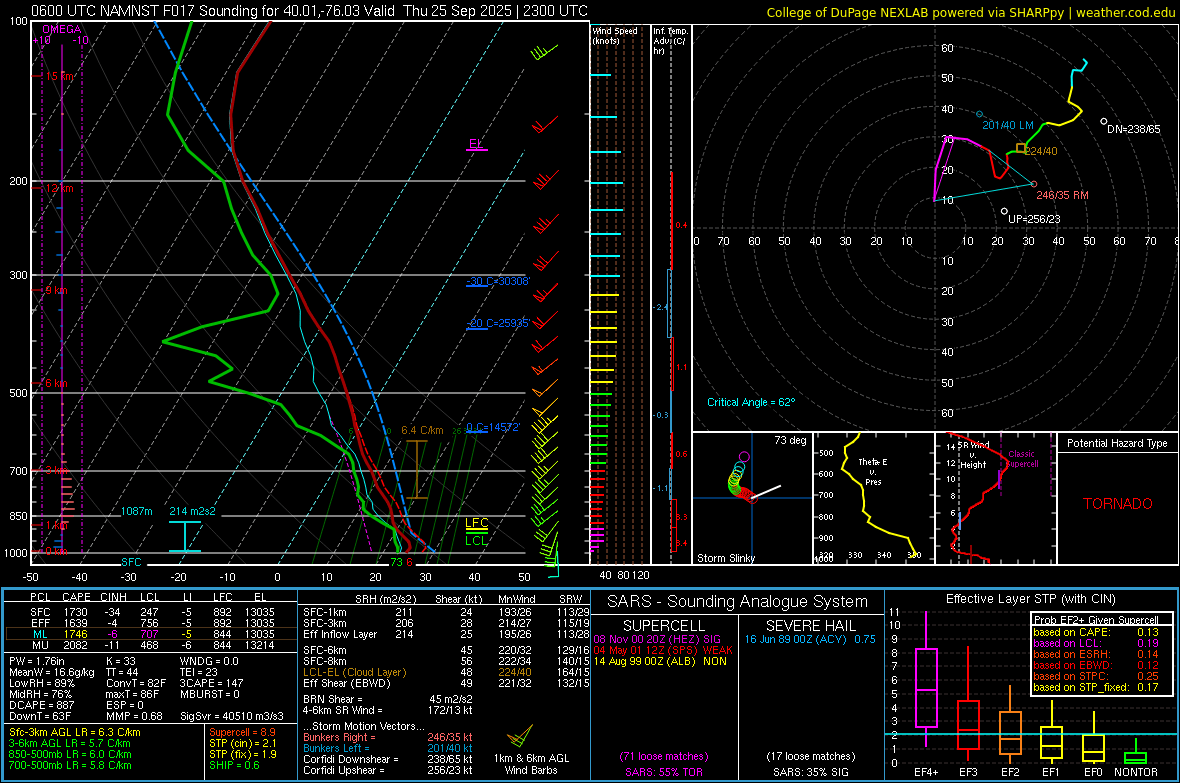1180x783 pixels.
Task: Click the Corfidi Downshear vector row
Action: pos(388,759)
